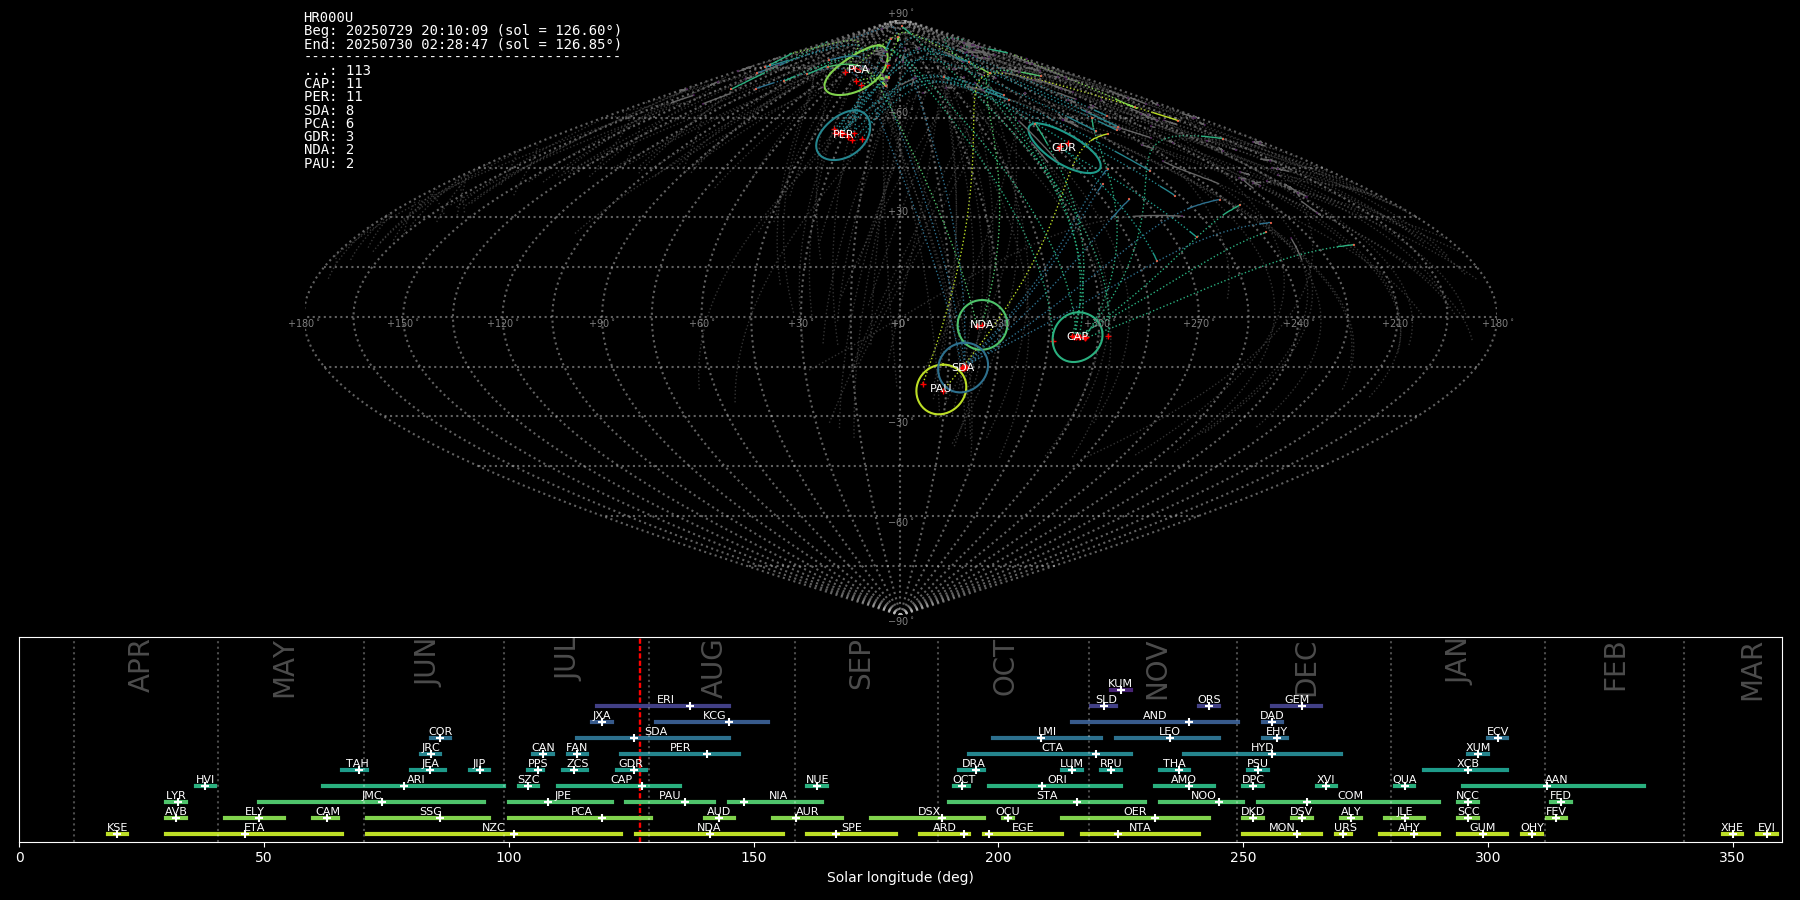Screen dimensions: 1800x900
Task: Click the NZC shower label in timeline
Action: point(494,828)
